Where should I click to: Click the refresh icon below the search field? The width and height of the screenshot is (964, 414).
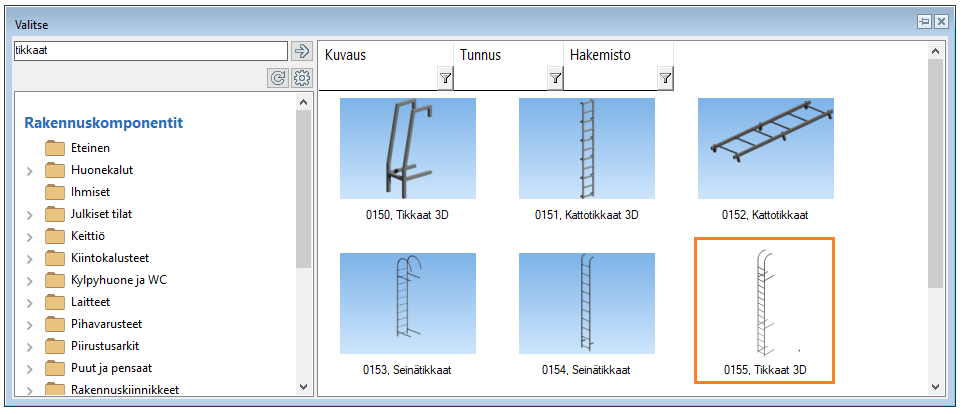tap(279, 78)
